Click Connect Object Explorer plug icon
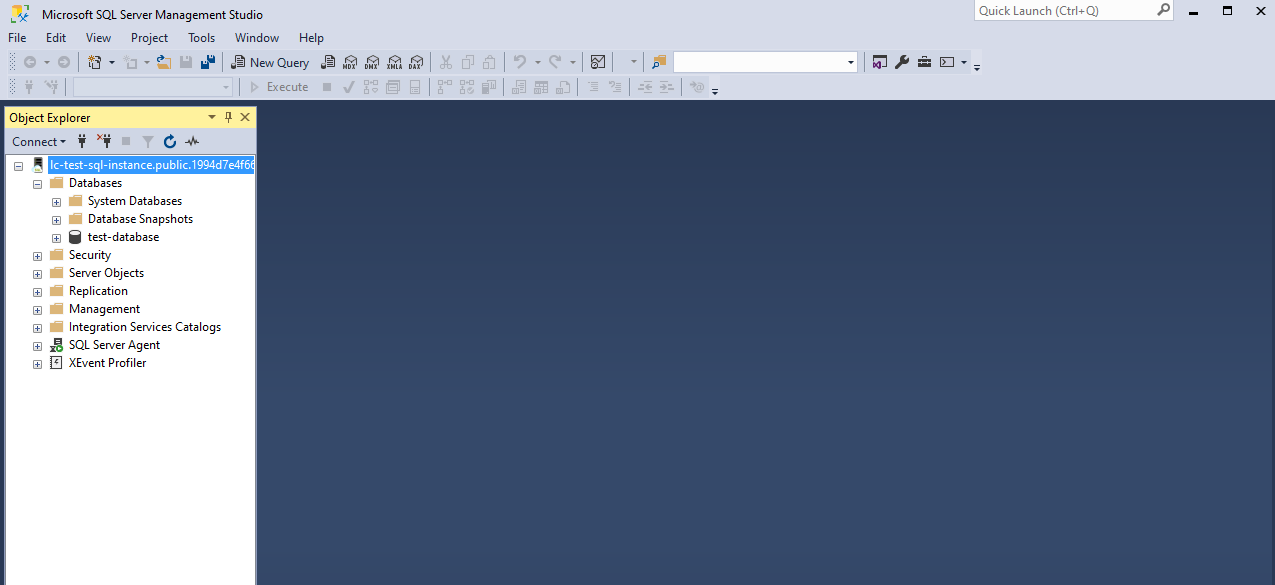 click(83, 141)
